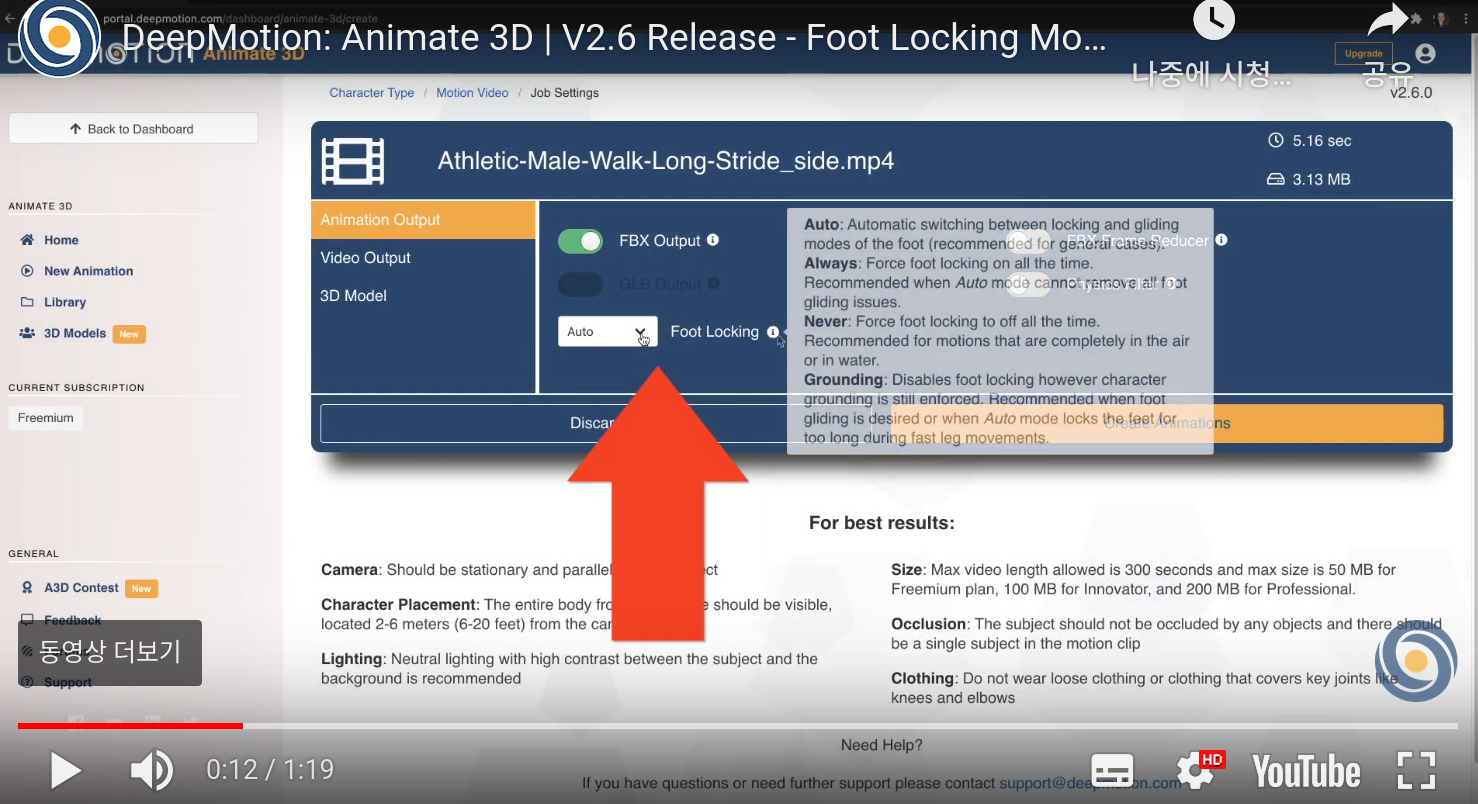Click Back to Dashboard button

(x=133, y=129)
